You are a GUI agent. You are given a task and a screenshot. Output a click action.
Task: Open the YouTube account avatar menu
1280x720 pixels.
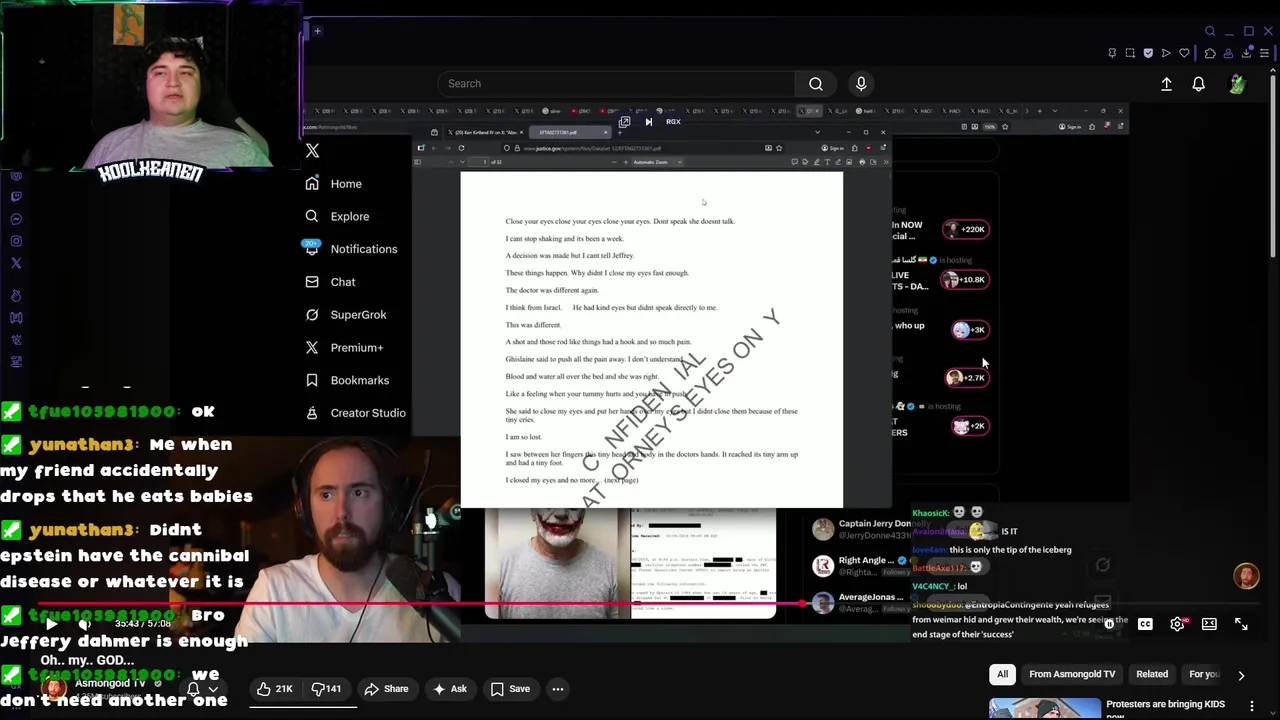[x=1238, y=85]
